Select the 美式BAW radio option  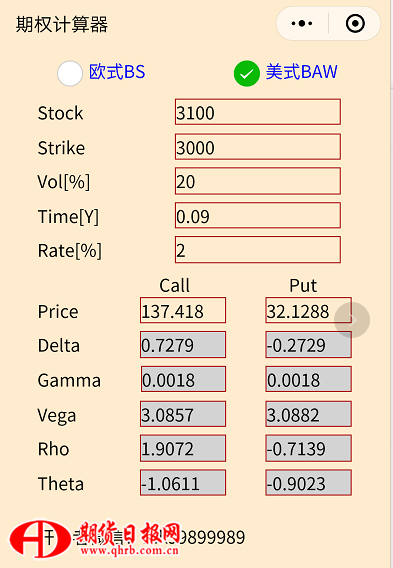[x=246, y=73]
